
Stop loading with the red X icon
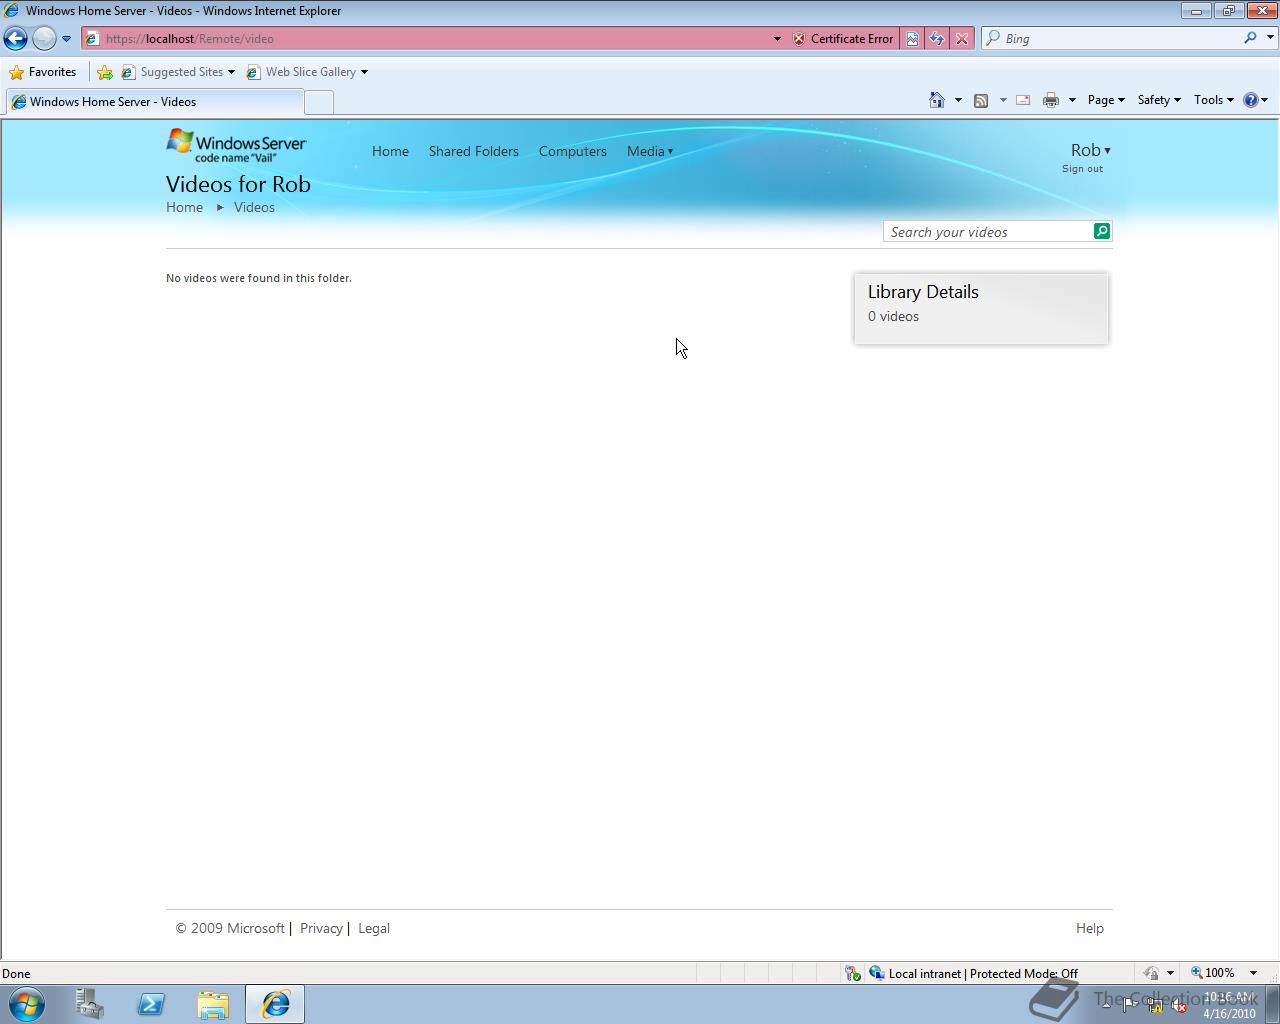point(961,39)
